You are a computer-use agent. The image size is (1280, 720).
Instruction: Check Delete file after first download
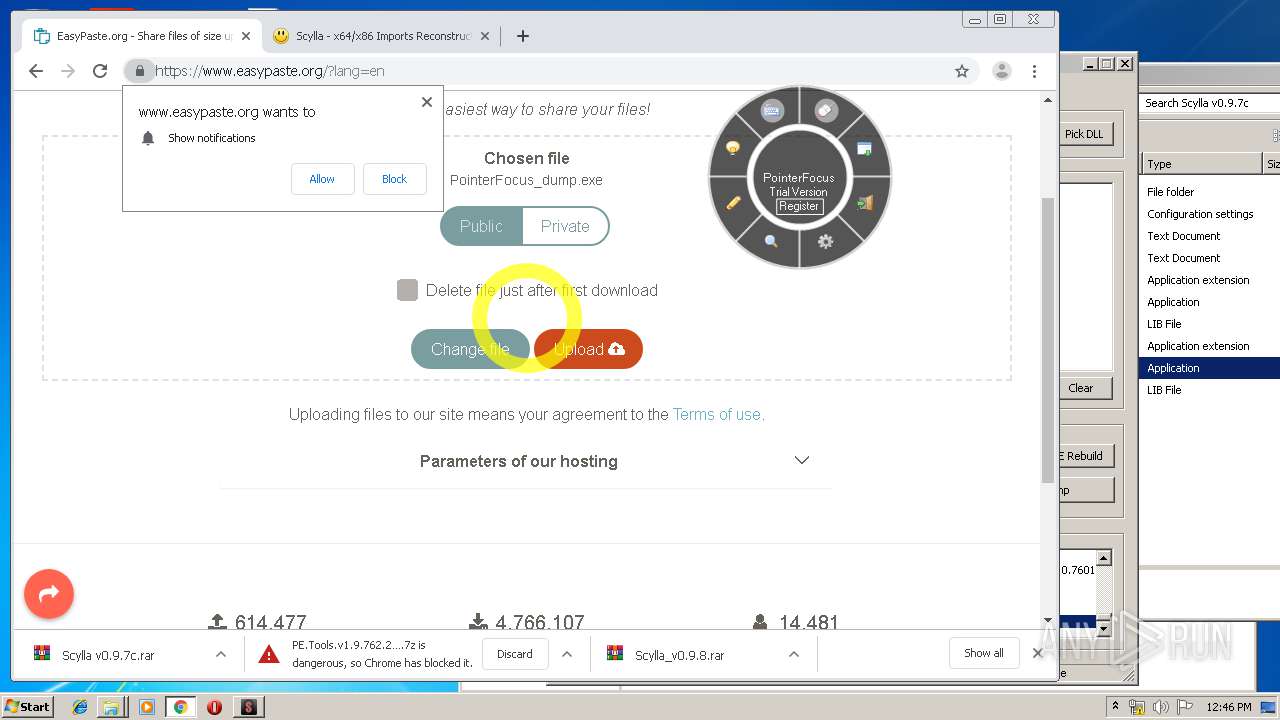[x=407, y=290]
